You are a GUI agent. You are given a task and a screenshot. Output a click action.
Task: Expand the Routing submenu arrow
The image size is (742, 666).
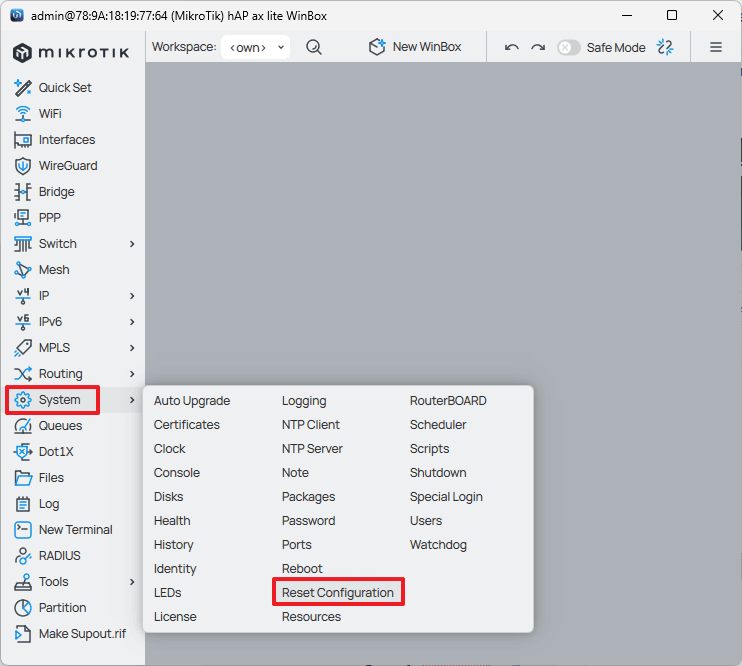coord(132,374)
